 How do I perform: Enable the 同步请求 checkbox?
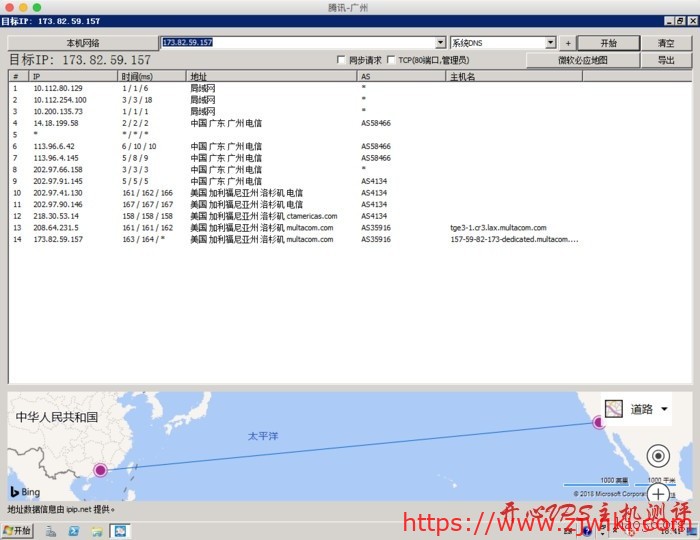(x=341, y=60)
